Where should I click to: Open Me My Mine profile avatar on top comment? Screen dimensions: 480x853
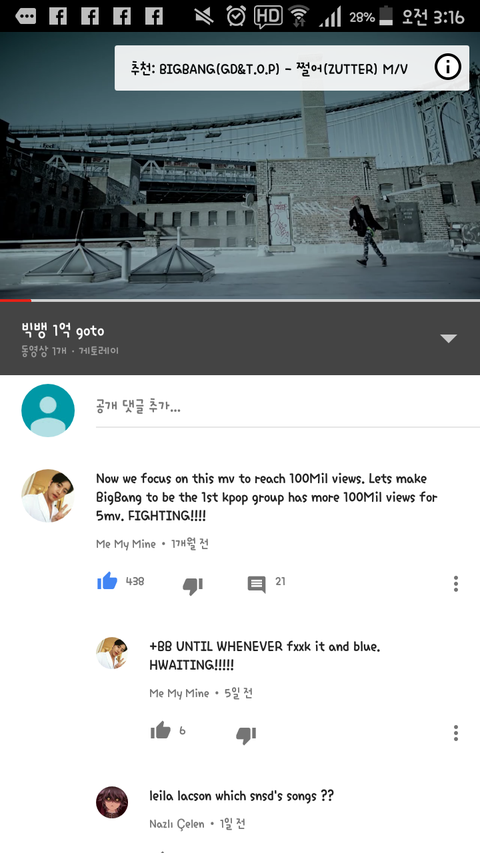pyautogui.click(x=48, y=496)
